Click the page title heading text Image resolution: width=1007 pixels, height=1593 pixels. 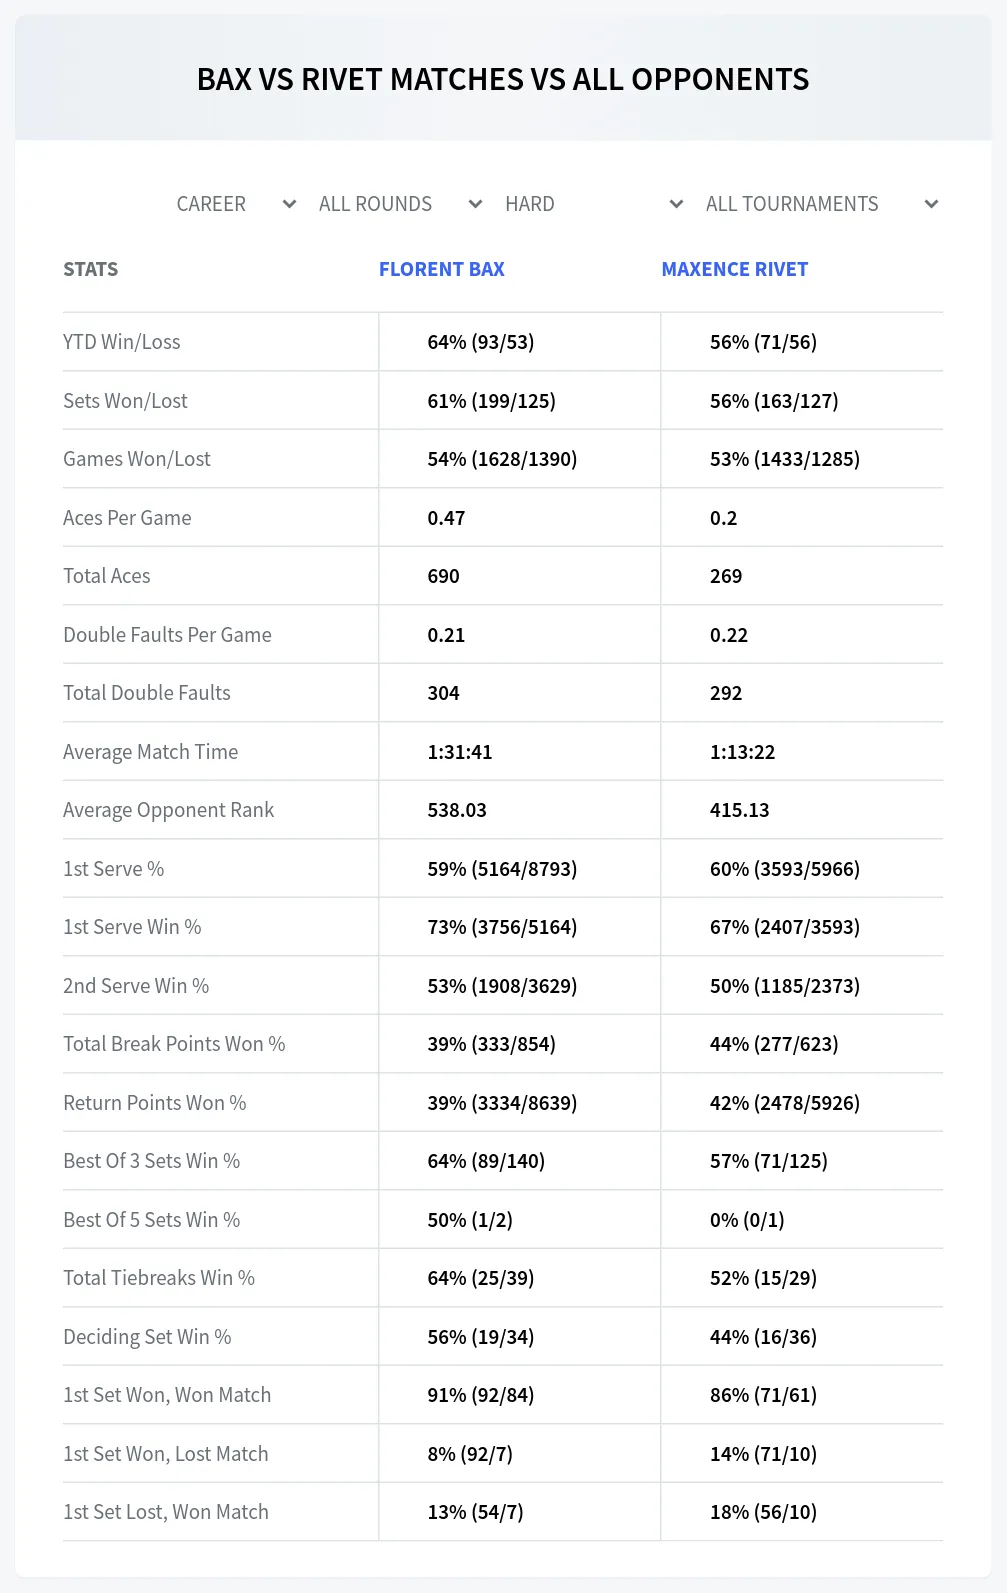[503, 79]
